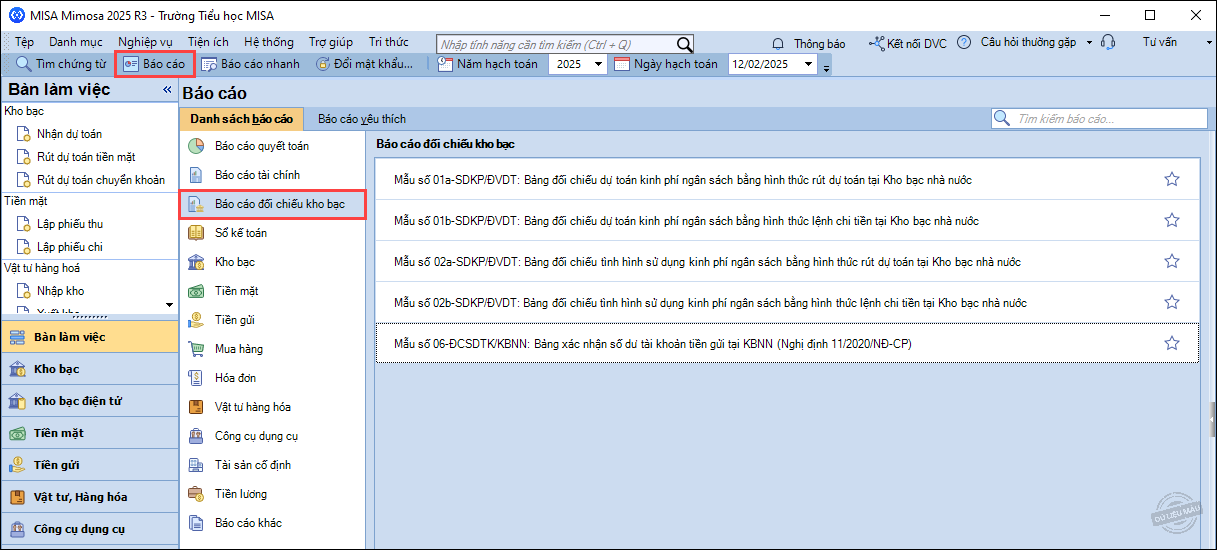Open the Tệp menu
1217x550 pixels.
[24, 42]
